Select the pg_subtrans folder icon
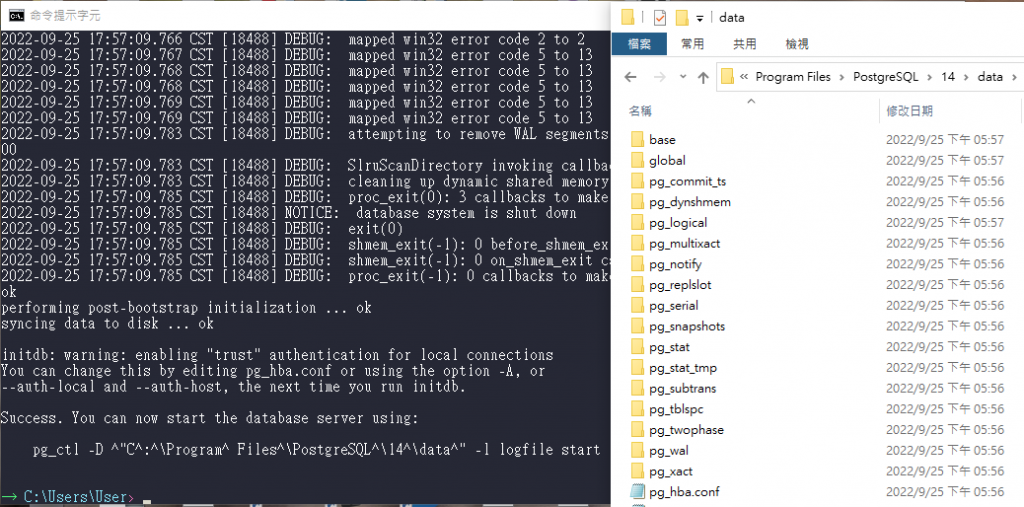 point(638,388)
